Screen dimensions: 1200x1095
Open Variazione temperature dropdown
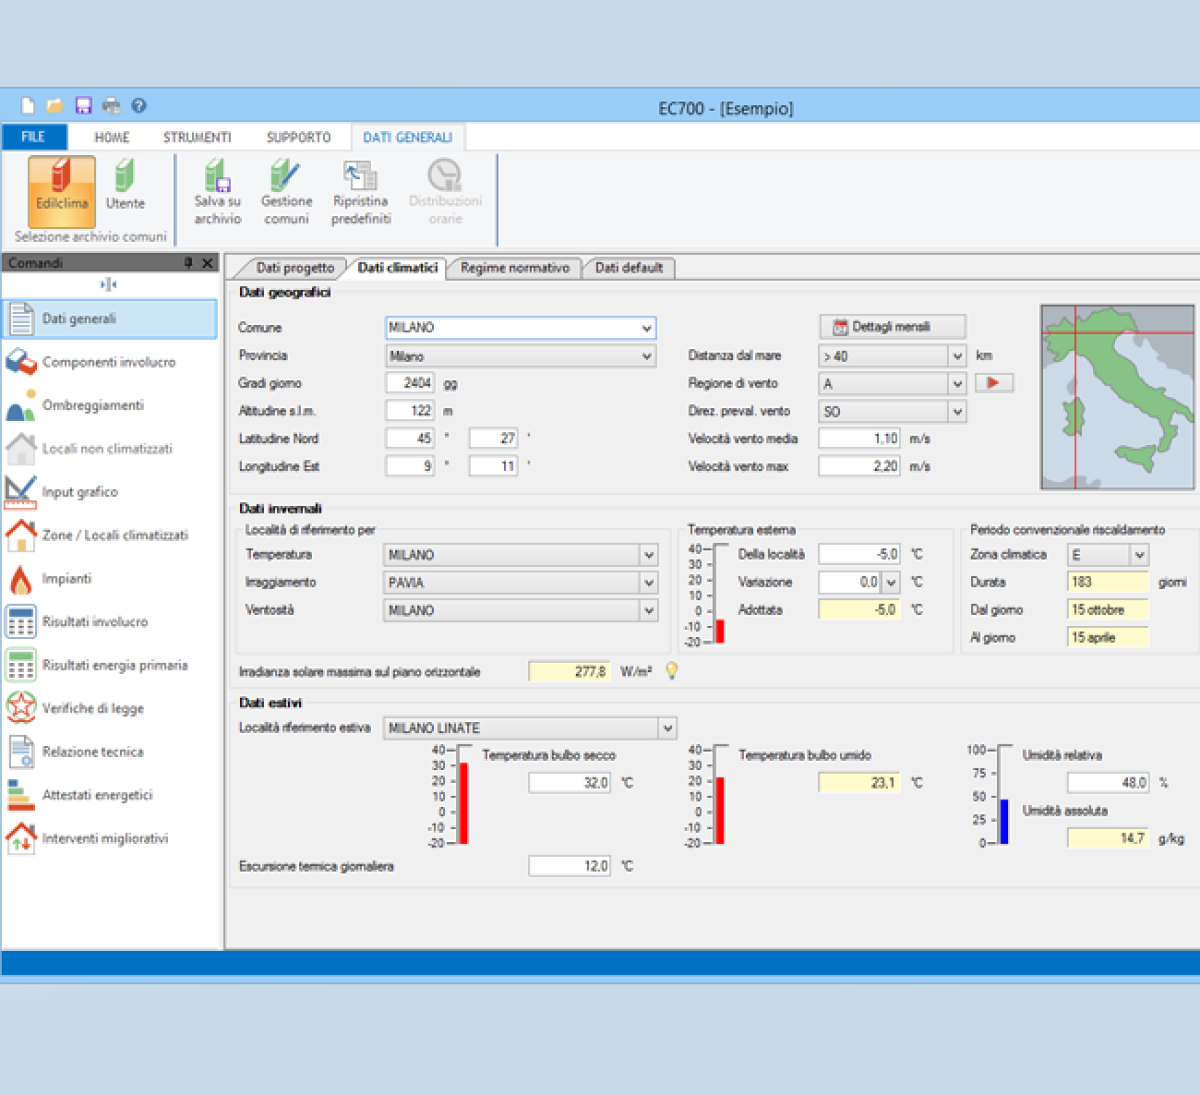click(x=891, y=582)
